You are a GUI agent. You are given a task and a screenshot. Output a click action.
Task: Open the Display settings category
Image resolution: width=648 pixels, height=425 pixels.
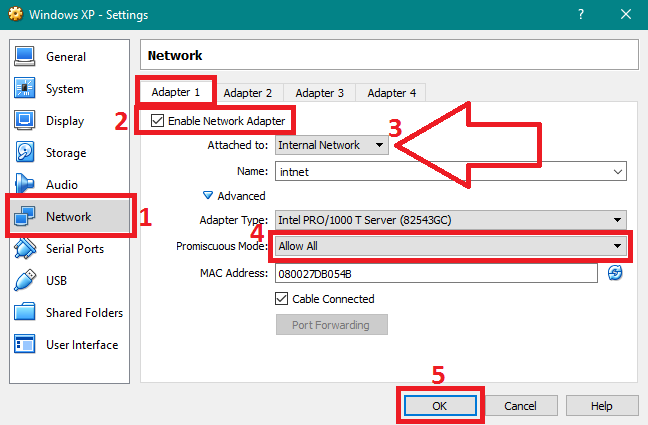[69, 120]
